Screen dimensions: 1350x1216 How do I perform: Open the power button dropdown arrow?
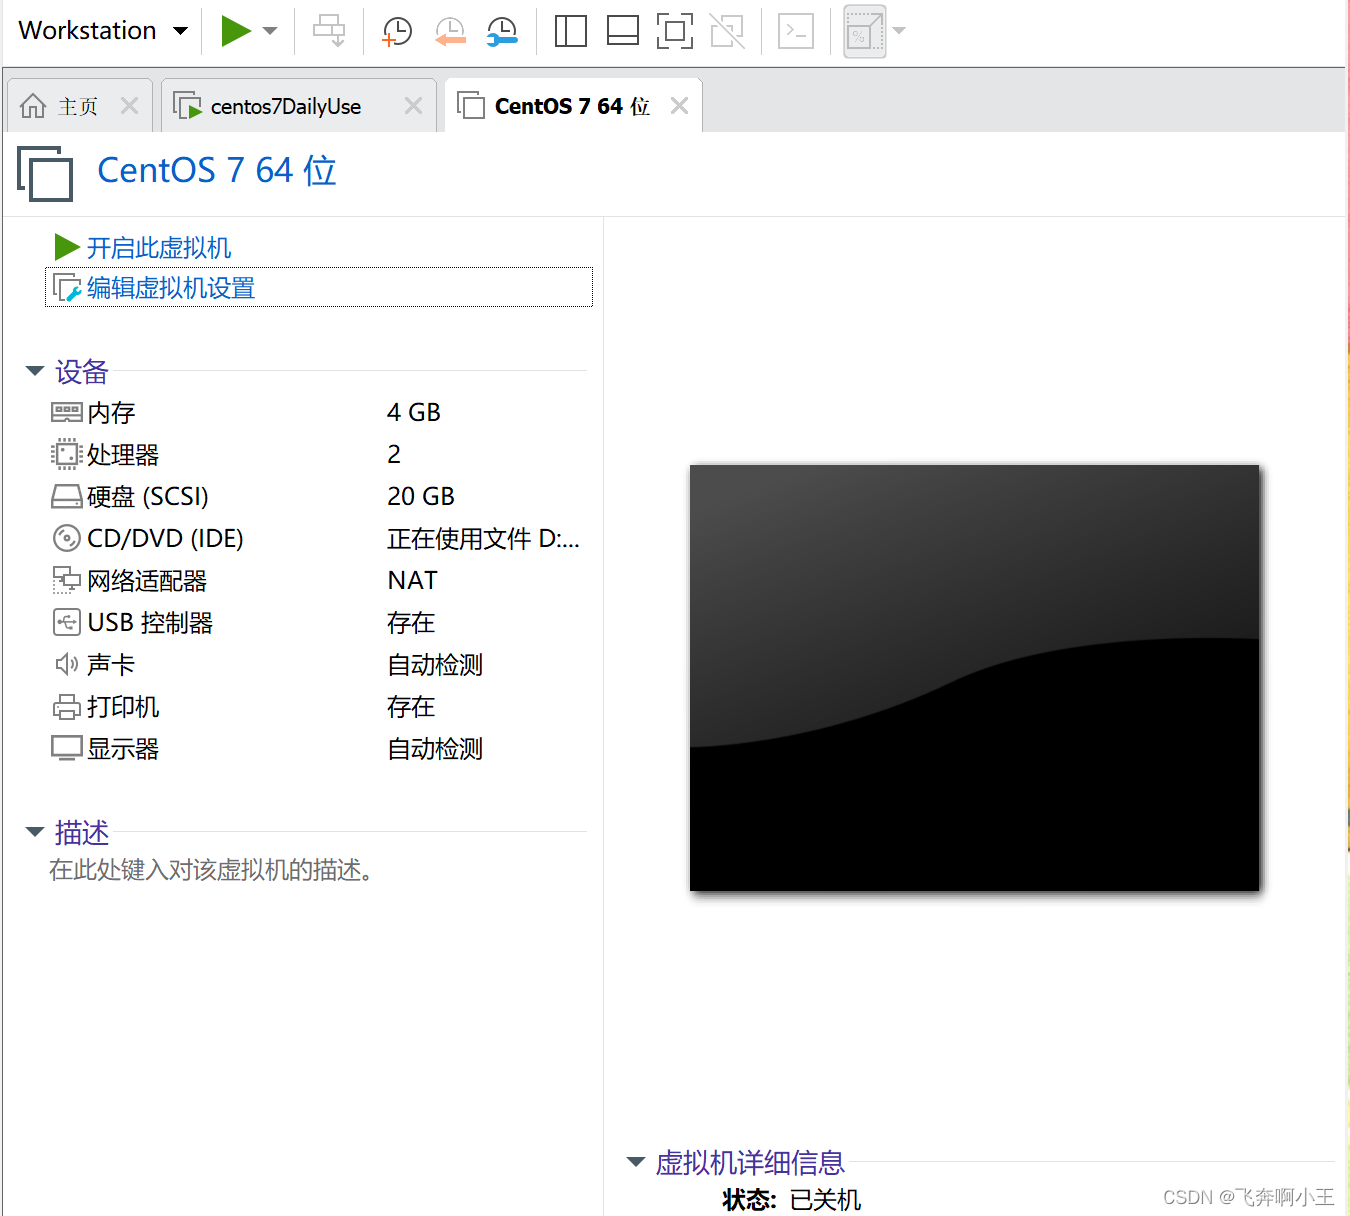point(268,31)
